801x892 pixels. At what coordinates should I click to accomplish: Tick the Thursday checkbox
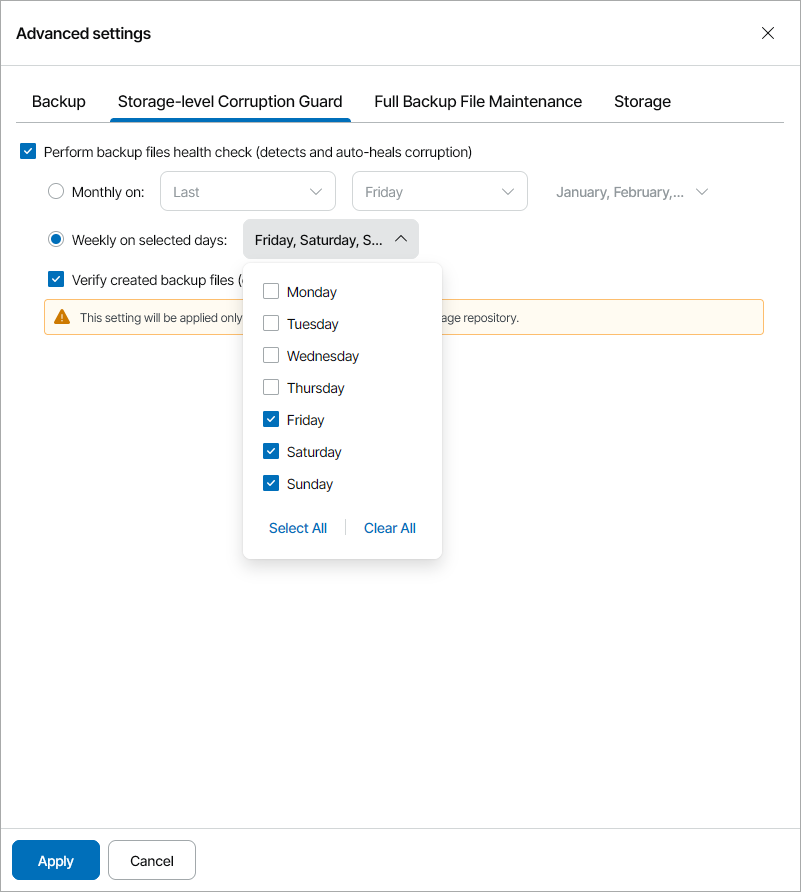[271, 388]
